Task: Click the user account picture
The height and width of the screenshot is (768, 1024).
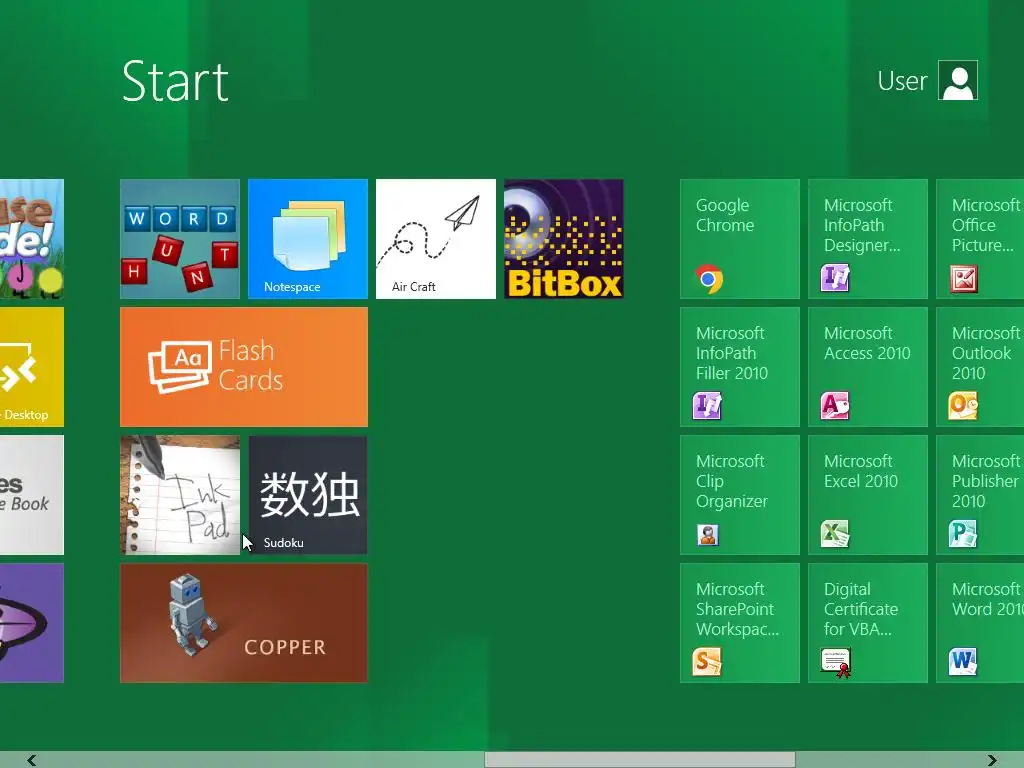Action: click(x=958, y=80)
